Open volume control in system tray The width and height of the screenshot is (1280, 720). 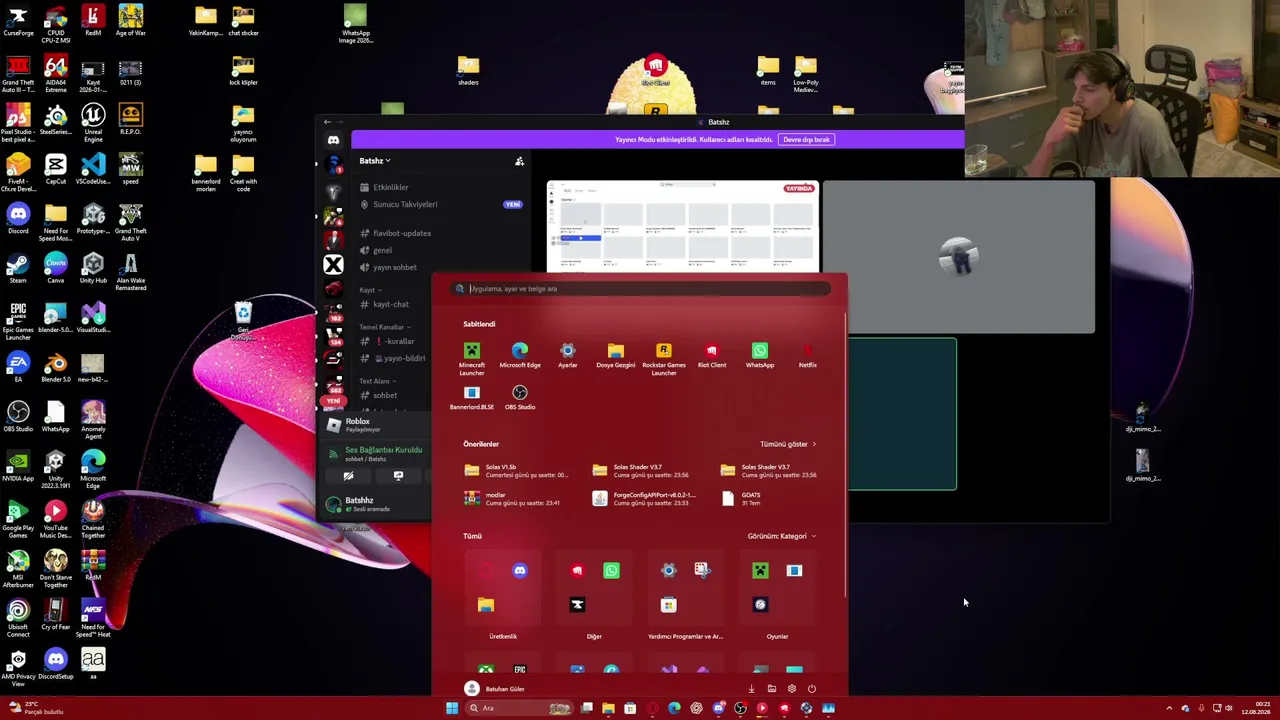coord(1228,708)
